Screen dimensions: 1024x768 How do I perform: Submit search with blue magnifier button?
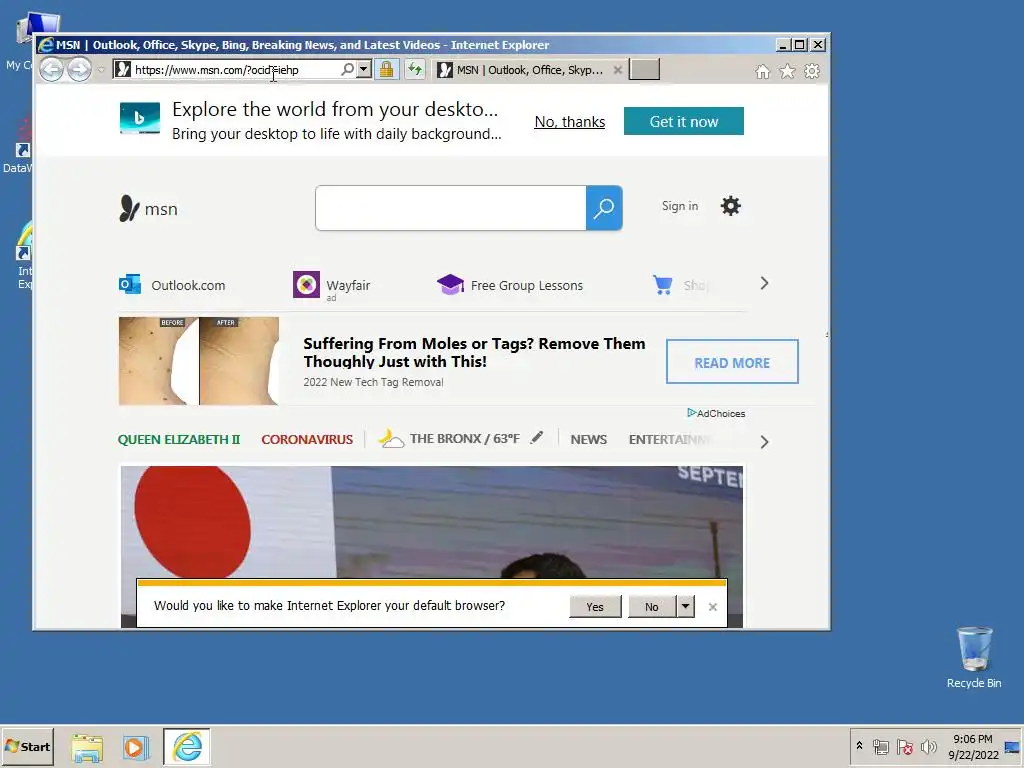point(604,208)
